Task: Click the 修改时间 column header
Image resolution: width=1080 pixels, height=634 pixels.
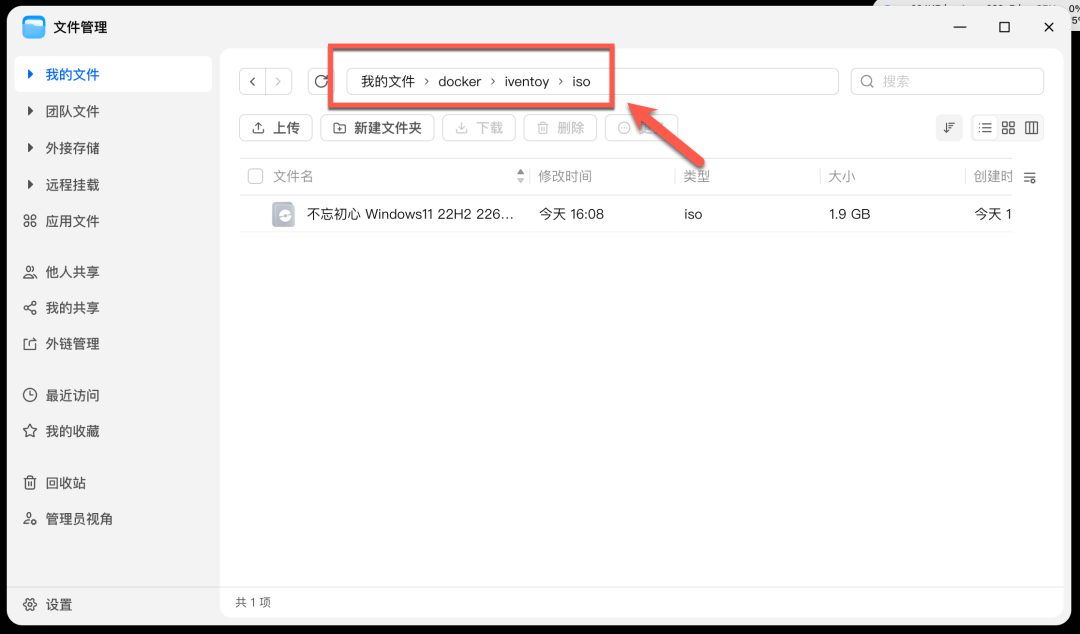Action: 565,176
